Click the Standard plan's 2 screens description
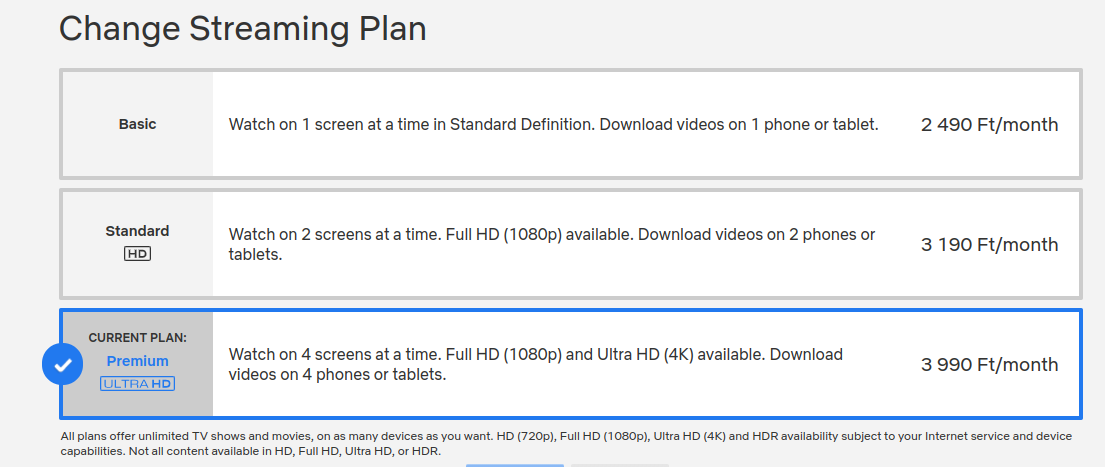This screenshot has width=1105, height=467. pos(551,245)
